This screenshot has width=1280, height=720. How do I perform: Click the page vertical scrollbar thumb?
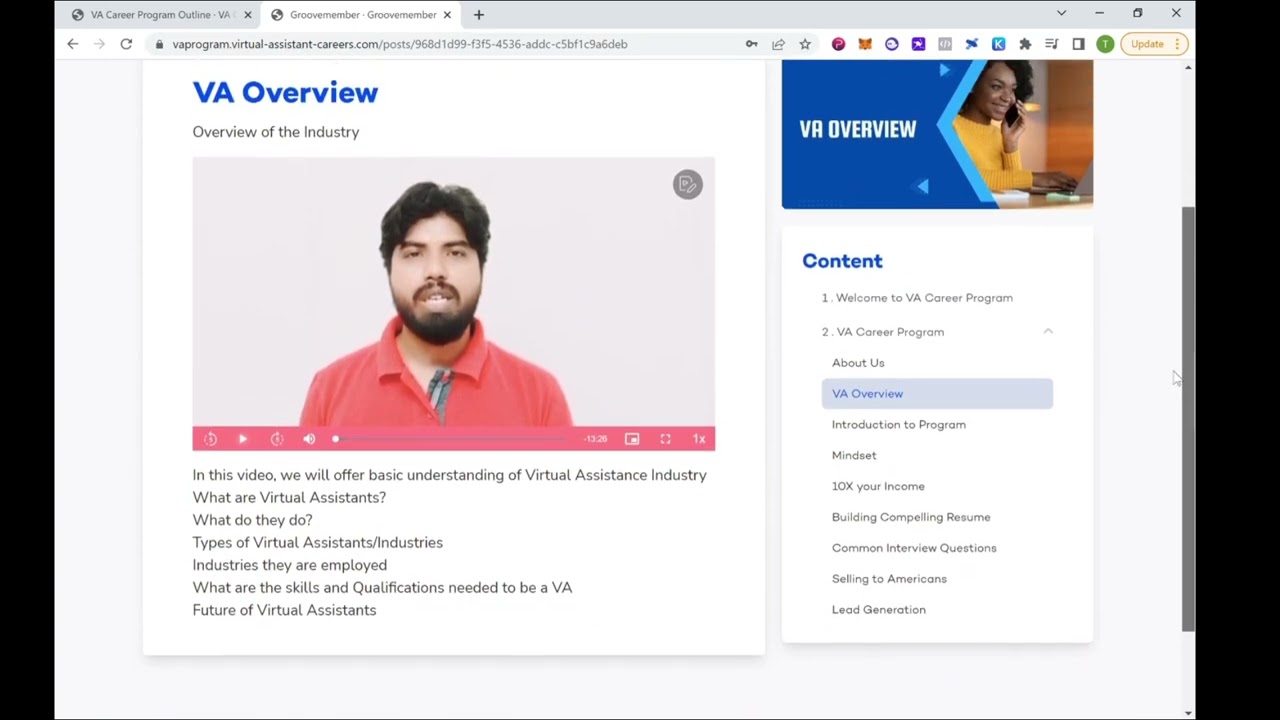[x=1188, y=420]
